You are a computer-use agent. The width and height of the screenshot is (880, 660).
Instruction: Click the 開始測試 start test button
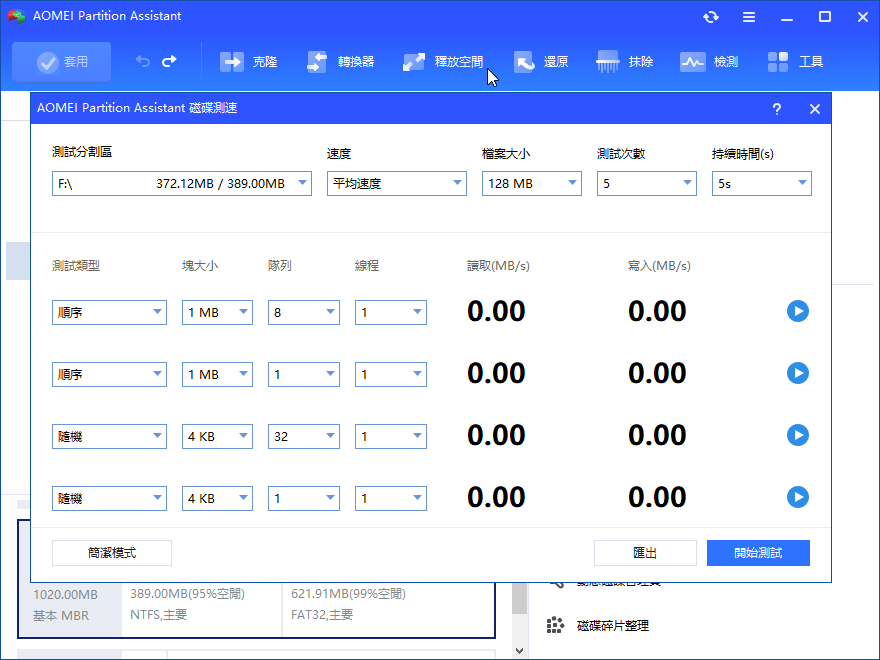[x=758, y=553]
